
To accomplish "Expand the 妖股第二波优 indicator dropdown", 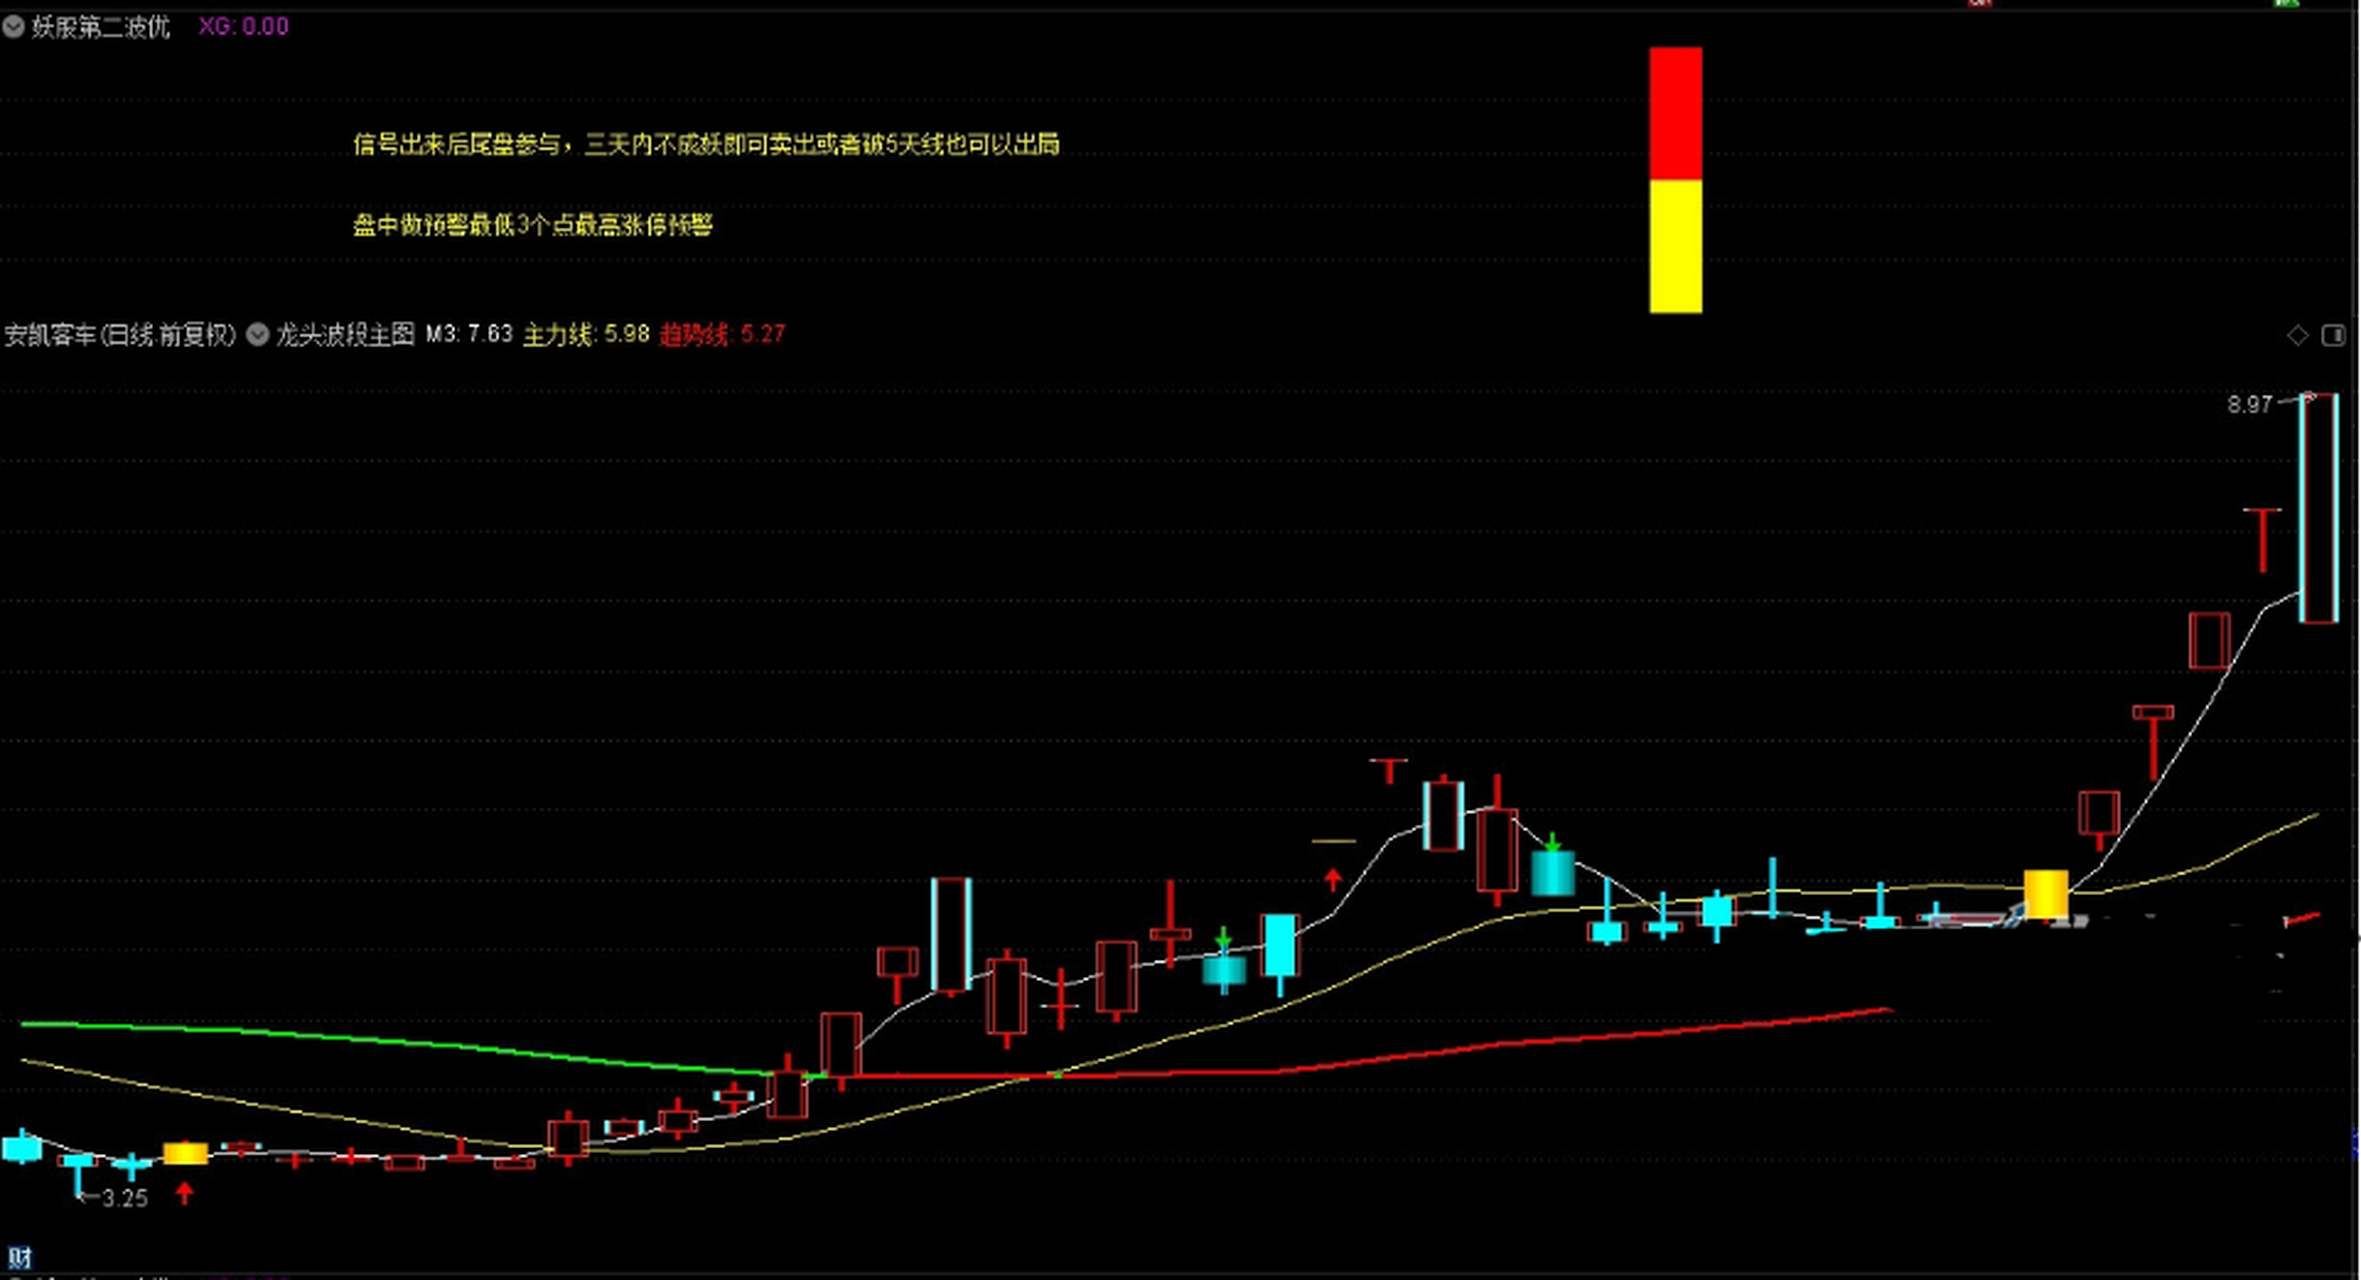I will coord(13,27).
